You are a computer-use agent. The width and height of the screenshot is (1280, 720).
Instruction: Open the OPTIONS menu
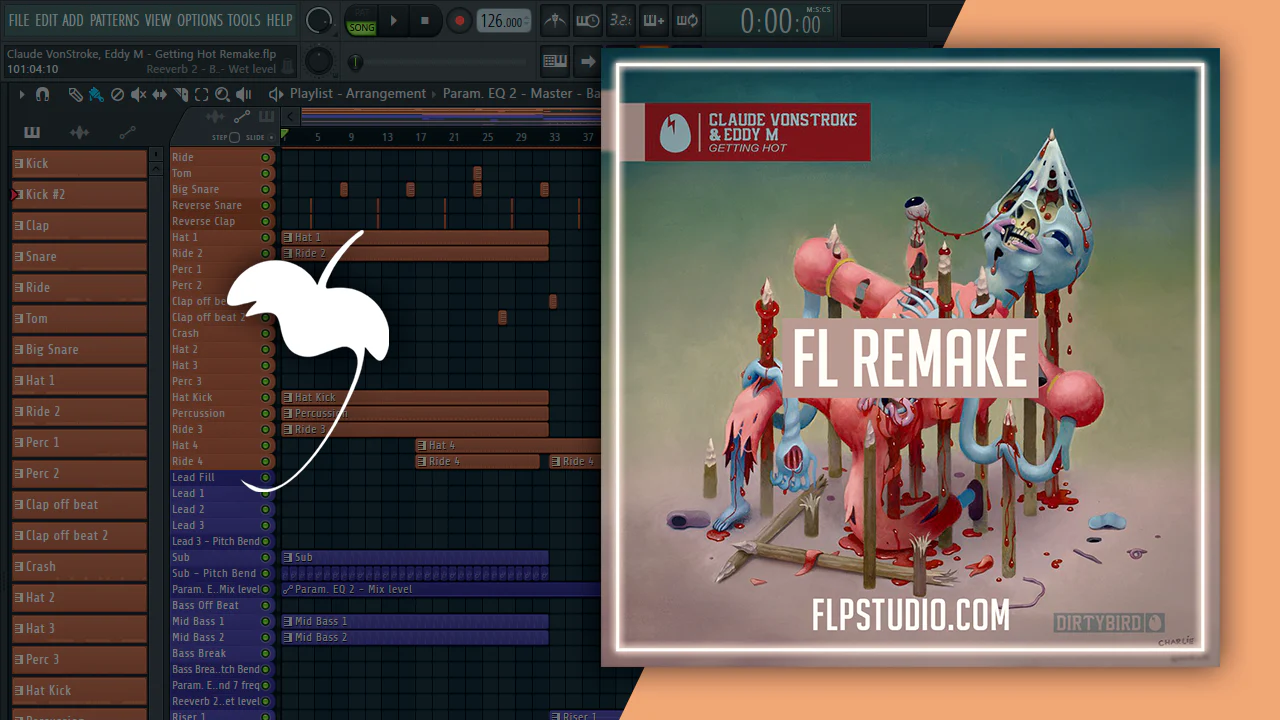pos(200,20)
